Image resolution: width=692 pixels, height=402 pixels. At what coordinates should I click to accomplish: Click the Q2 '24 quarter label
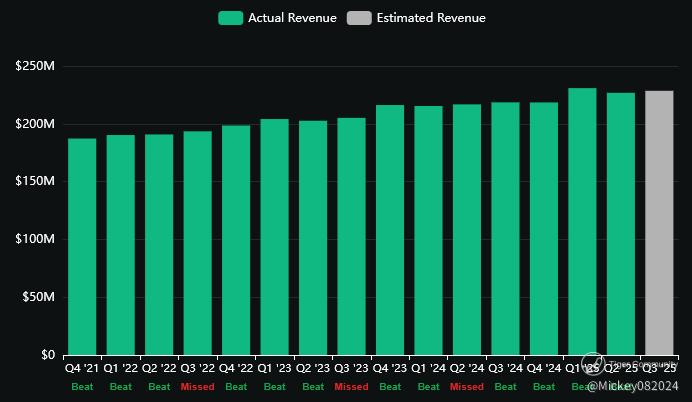[467, 368]
